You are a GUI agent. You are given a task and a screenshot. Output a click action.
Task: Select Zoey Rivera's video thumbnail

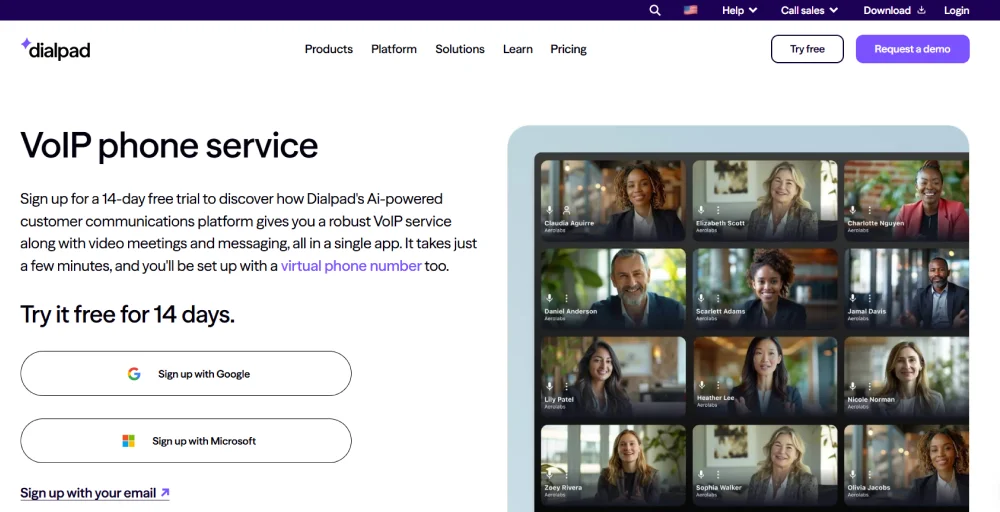click(613, 464)
